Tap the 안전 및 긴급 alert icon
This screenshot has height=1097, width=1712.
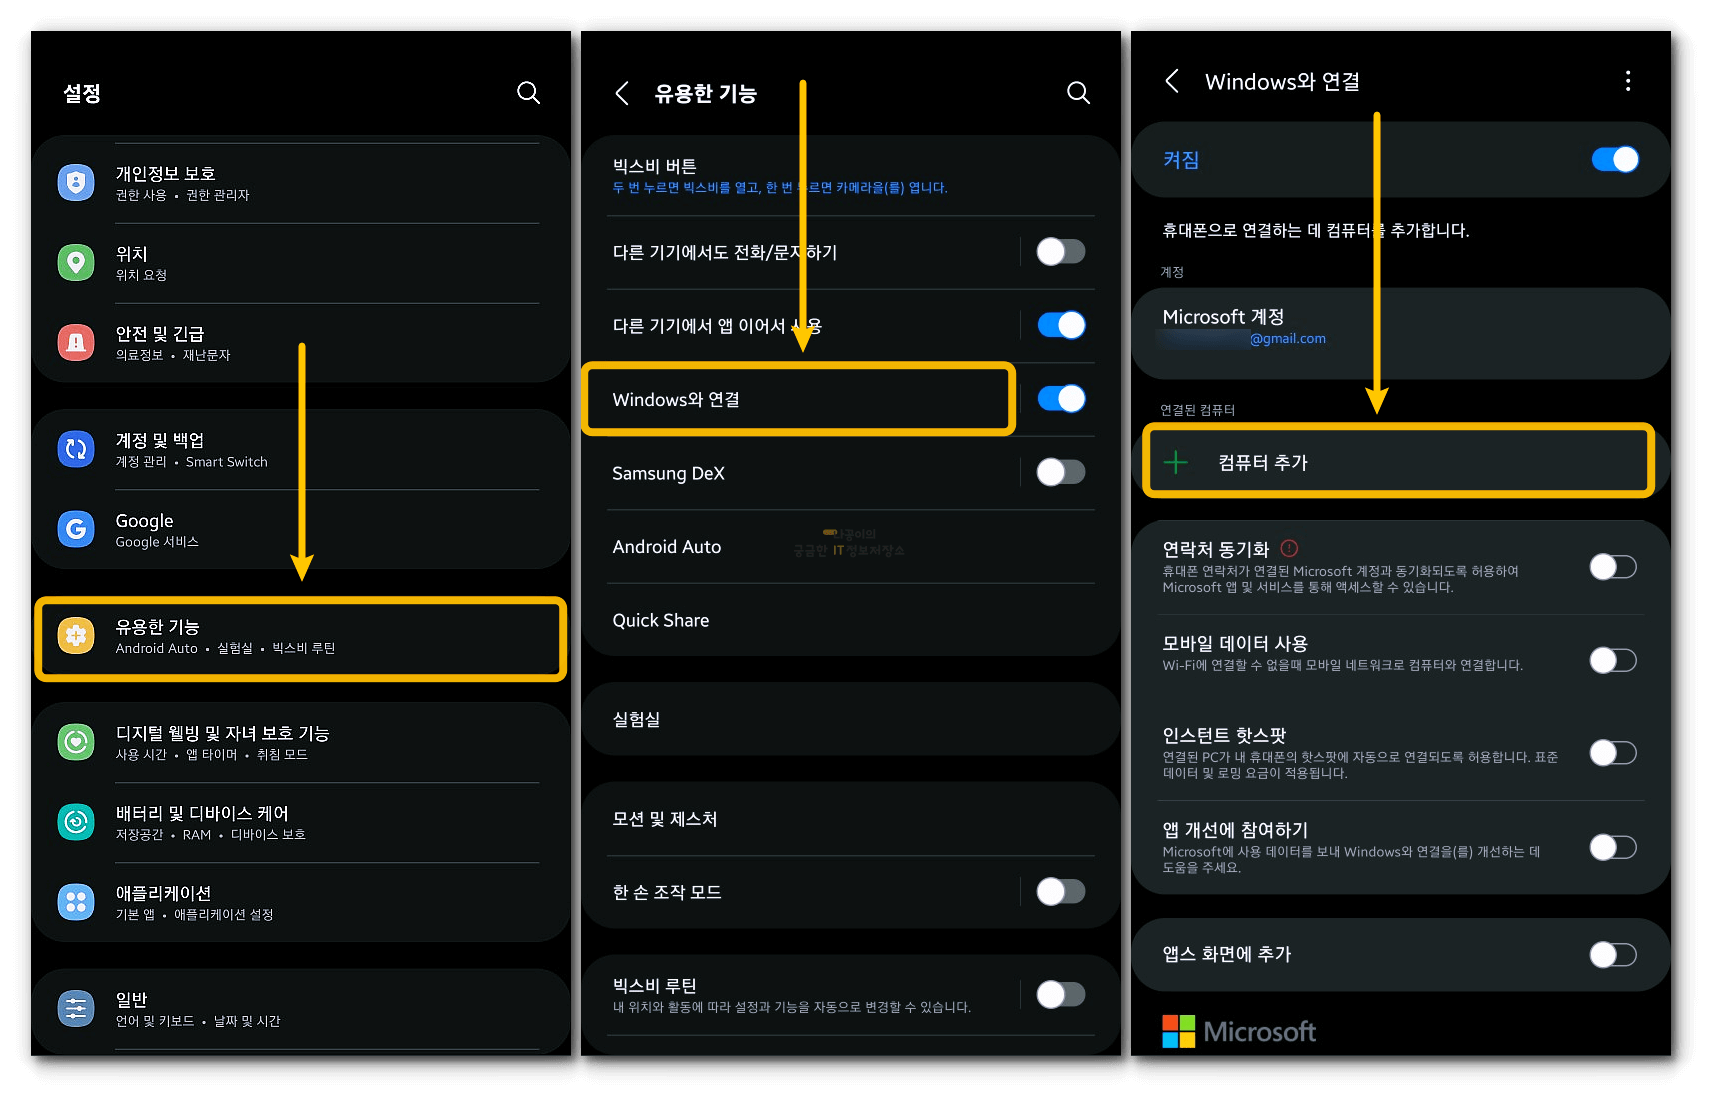76,343
